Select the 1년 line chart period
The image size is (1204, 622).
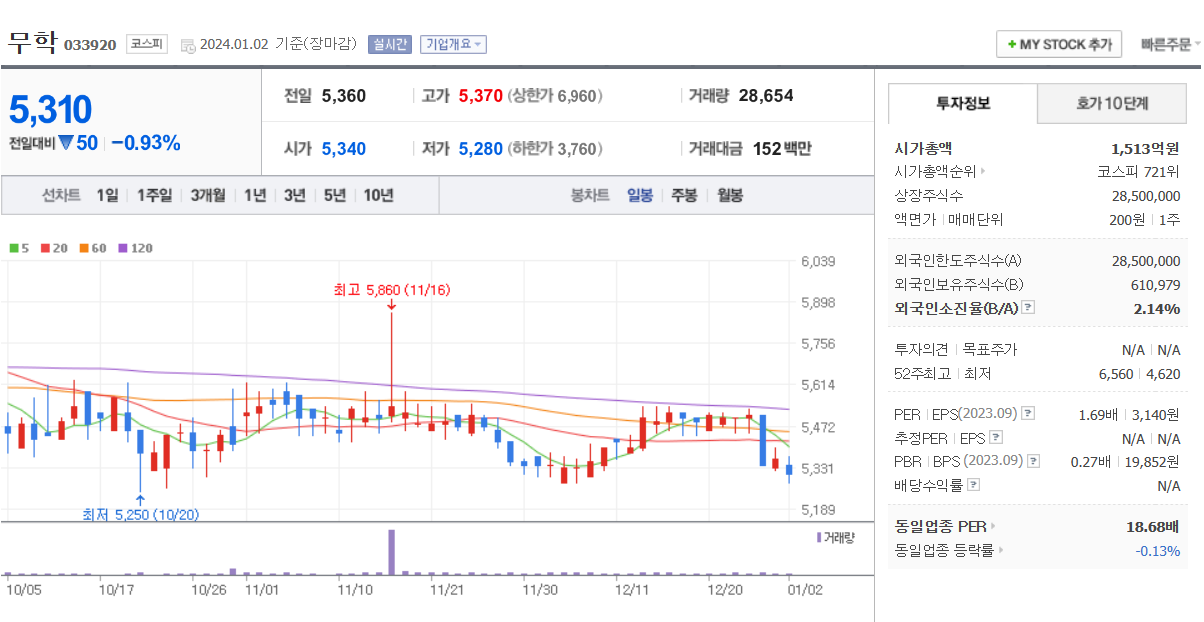point(255,195)
